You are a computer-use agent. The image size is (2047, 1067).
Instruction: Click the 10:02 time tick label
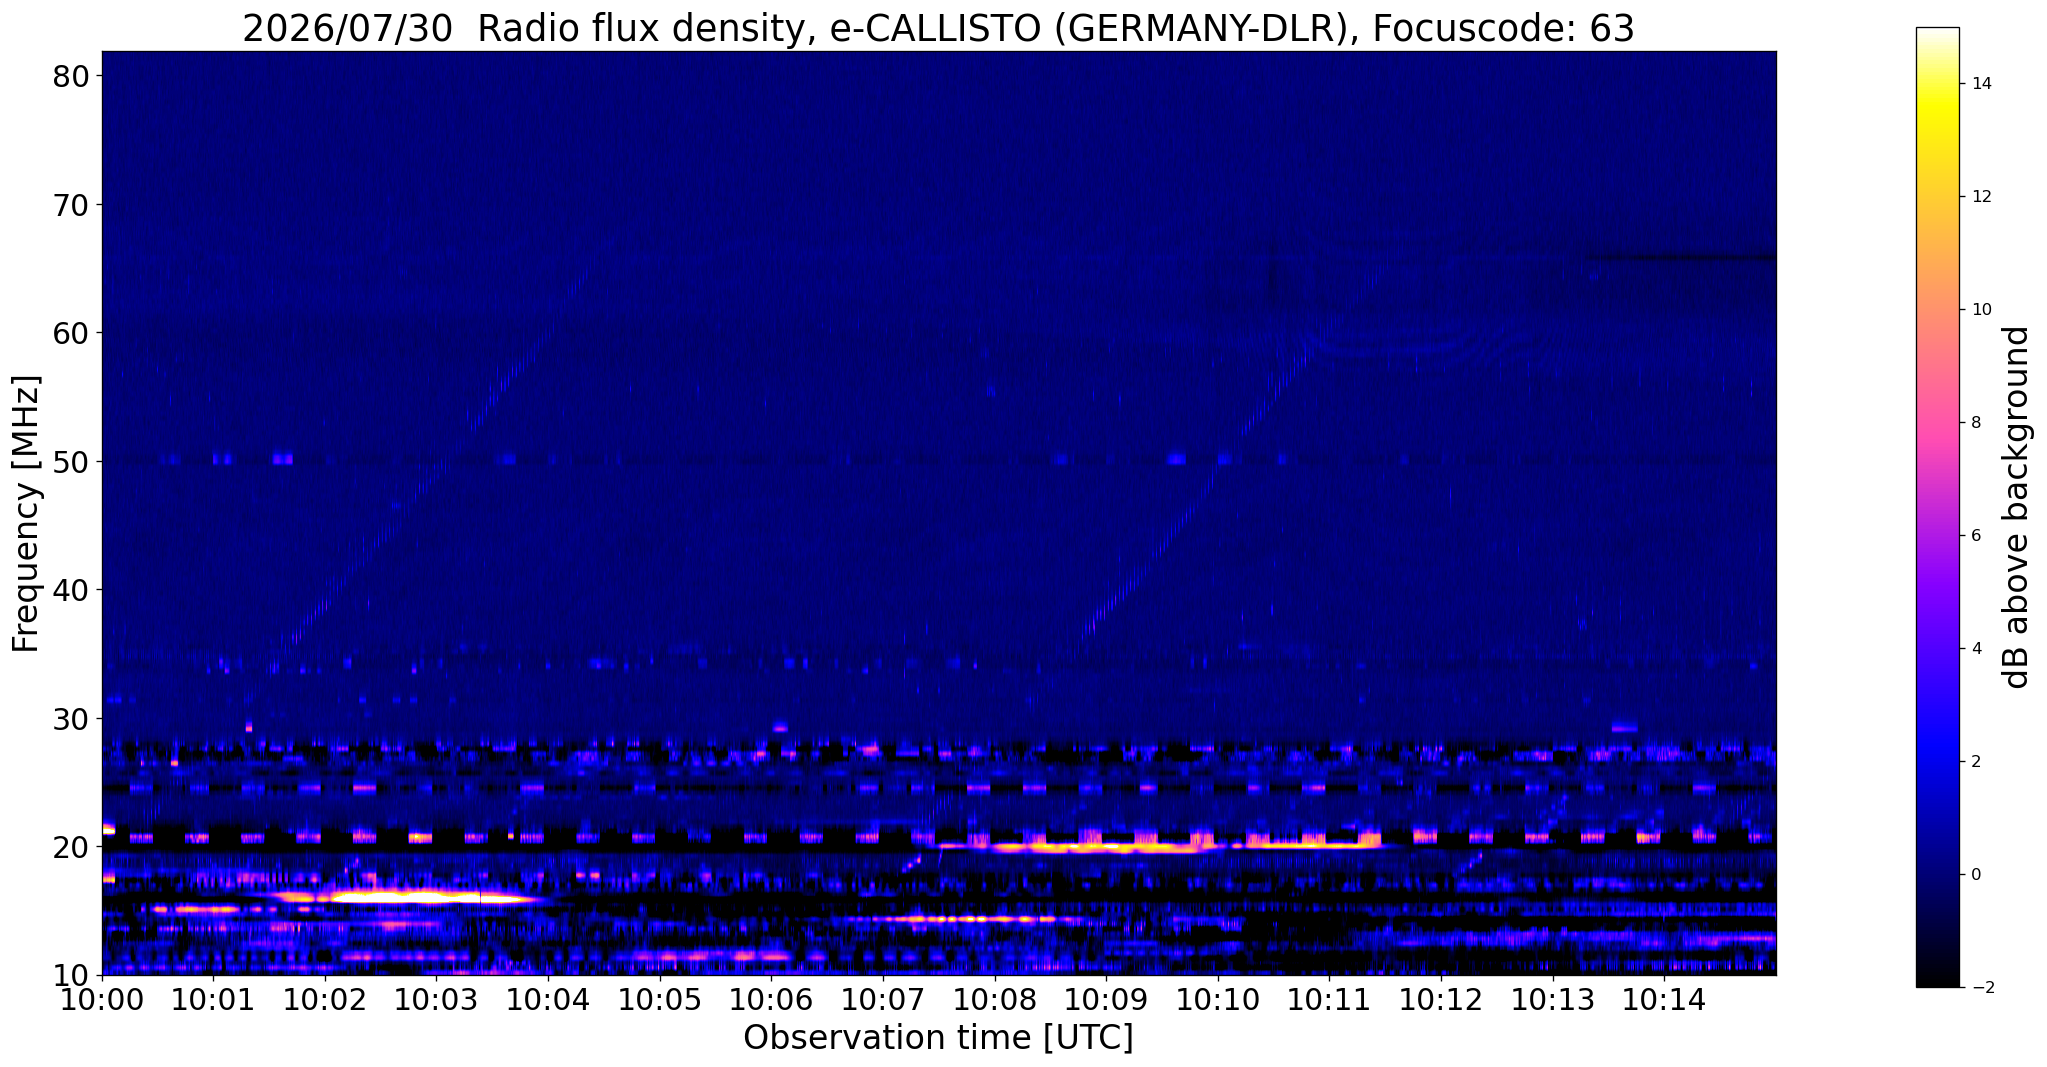click(x=325, y=998)
